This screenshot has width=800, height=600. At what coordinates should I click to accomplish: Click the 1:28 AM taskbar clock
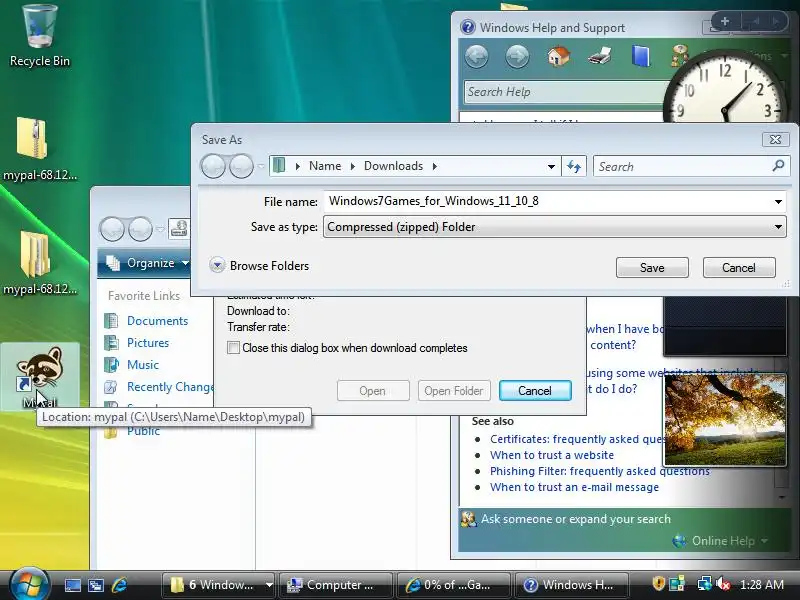pyautogui.click(x=762, y=585)
